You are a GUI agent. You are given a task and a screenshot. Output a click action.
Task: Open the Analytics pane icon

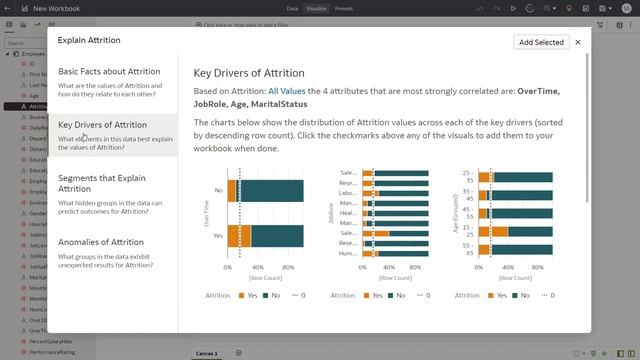pyautogui.click(x=38, y=24)
